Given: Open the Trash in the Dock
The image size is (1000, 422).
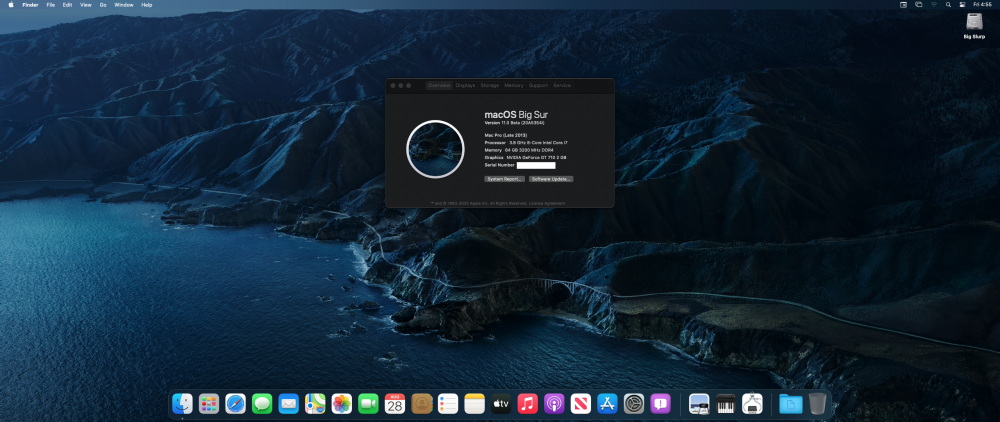Looking at the screenshot, I should click(x=818, y=404).
